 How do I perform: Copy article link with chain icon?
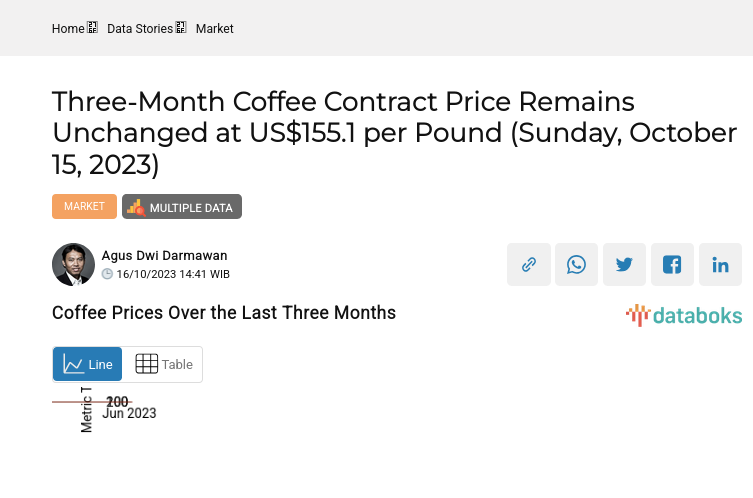click(x=529, y=265)
